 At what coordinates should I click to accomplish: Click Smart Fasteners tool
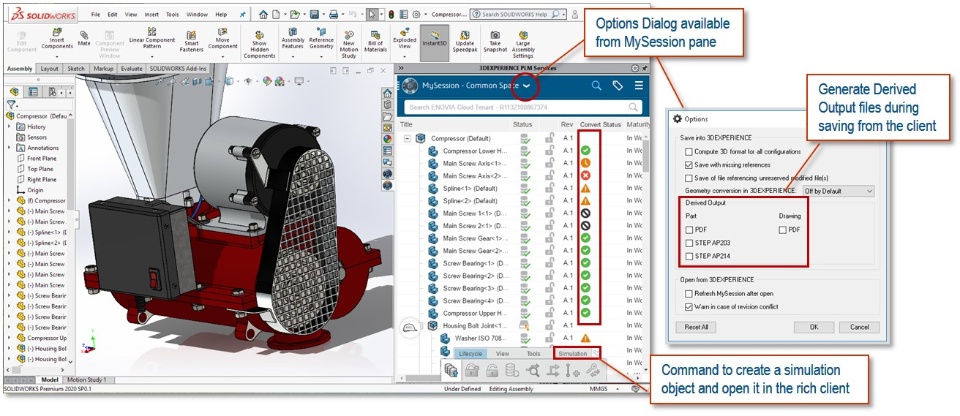click(192, 41)
